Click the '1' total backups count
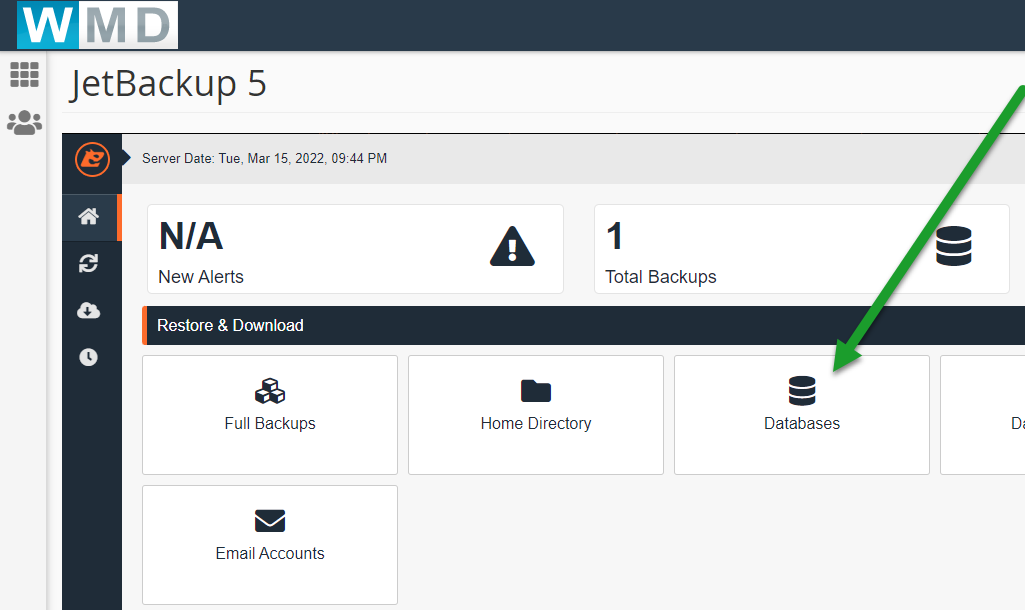Screen dimensions: 1025x610 [x=614, y=236]
